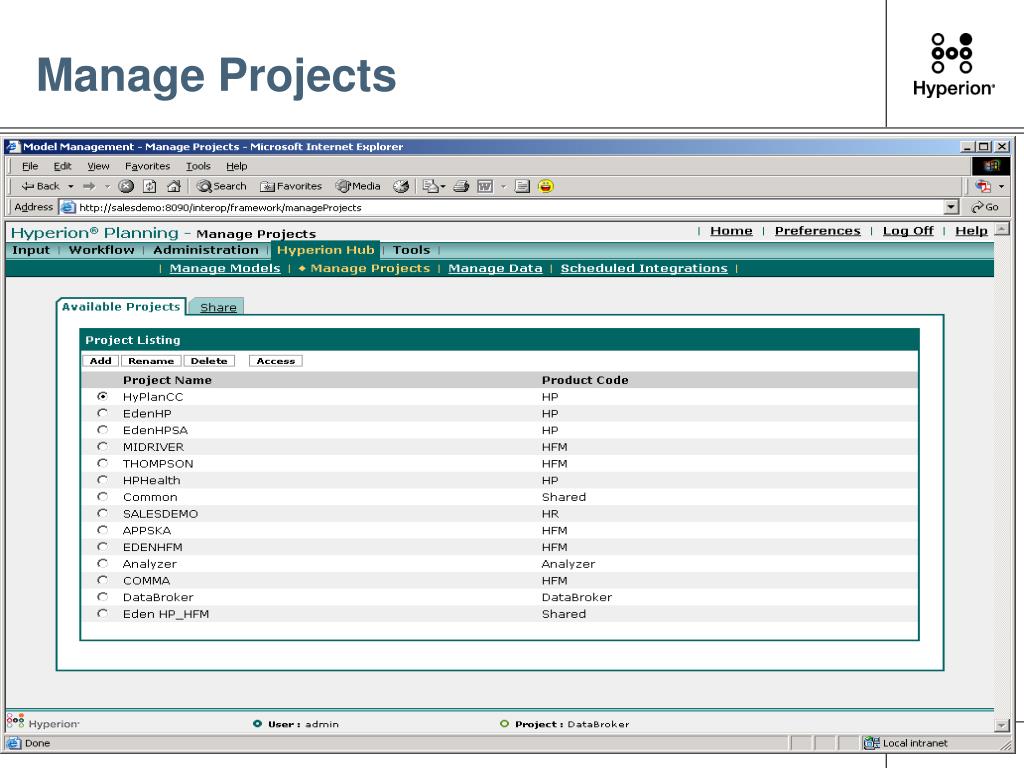The width and height of the screenshot is (1024, 768).
Task: Click the Discuss icon in the toolbar
Action: click(522, 186)
